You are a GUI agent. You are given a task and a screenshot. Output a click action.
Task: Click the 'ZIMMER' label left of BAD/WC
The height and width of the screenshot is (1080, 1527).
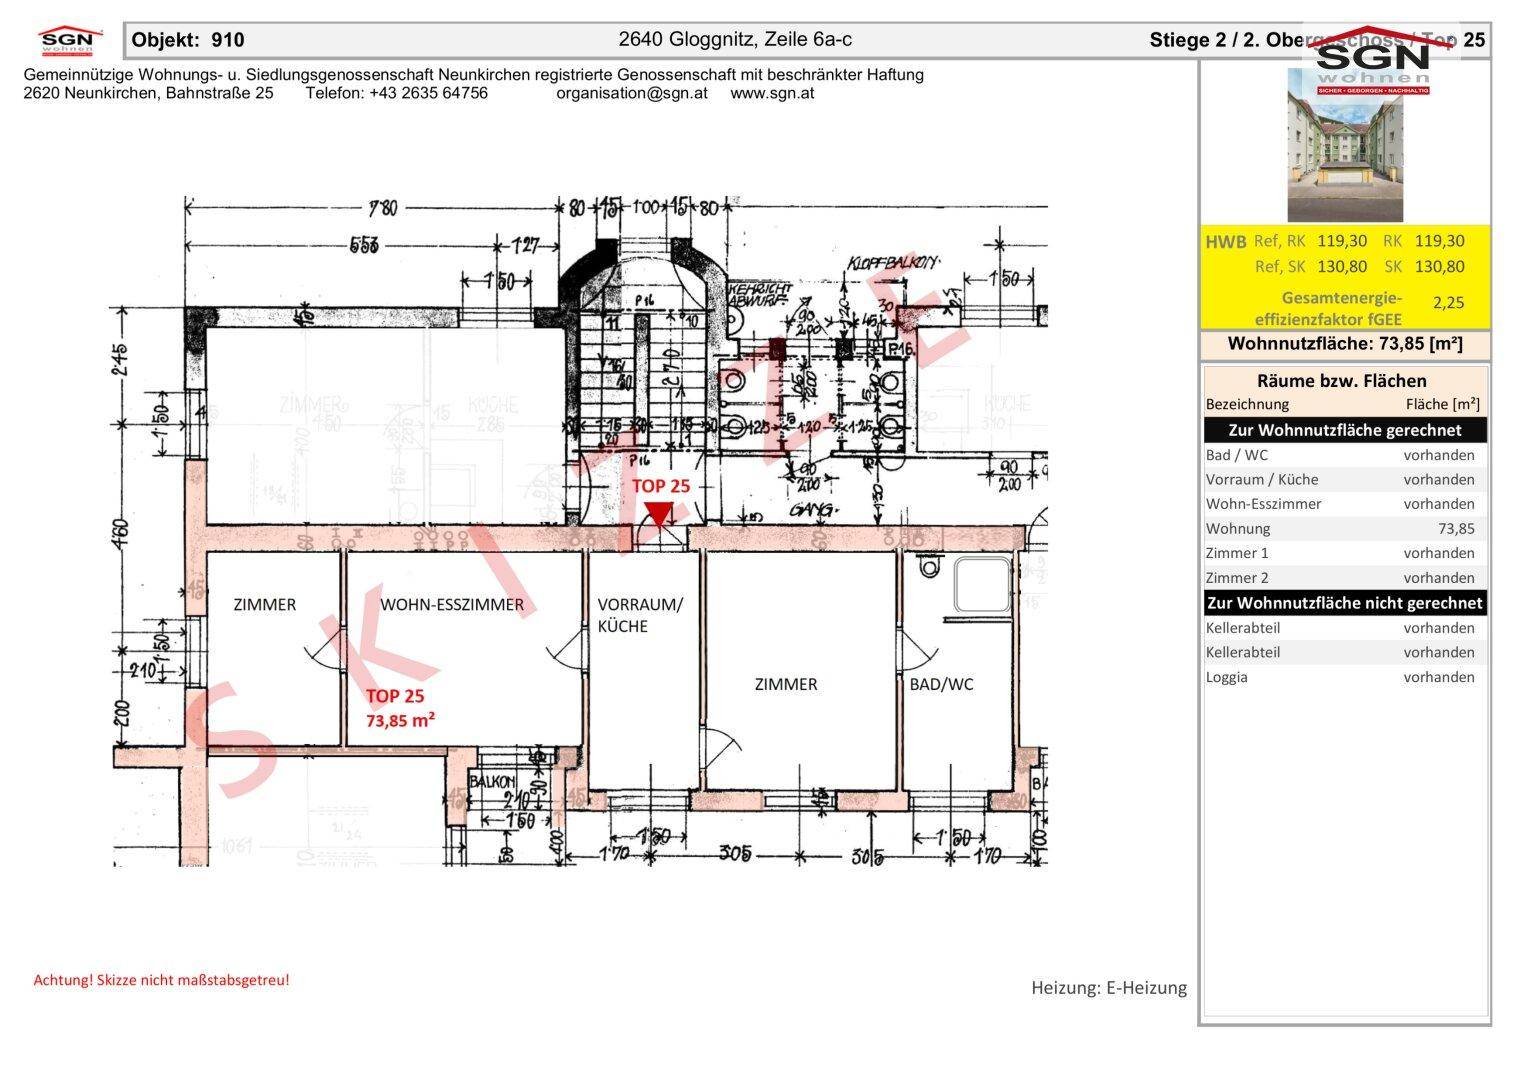(x=786, y=685)
